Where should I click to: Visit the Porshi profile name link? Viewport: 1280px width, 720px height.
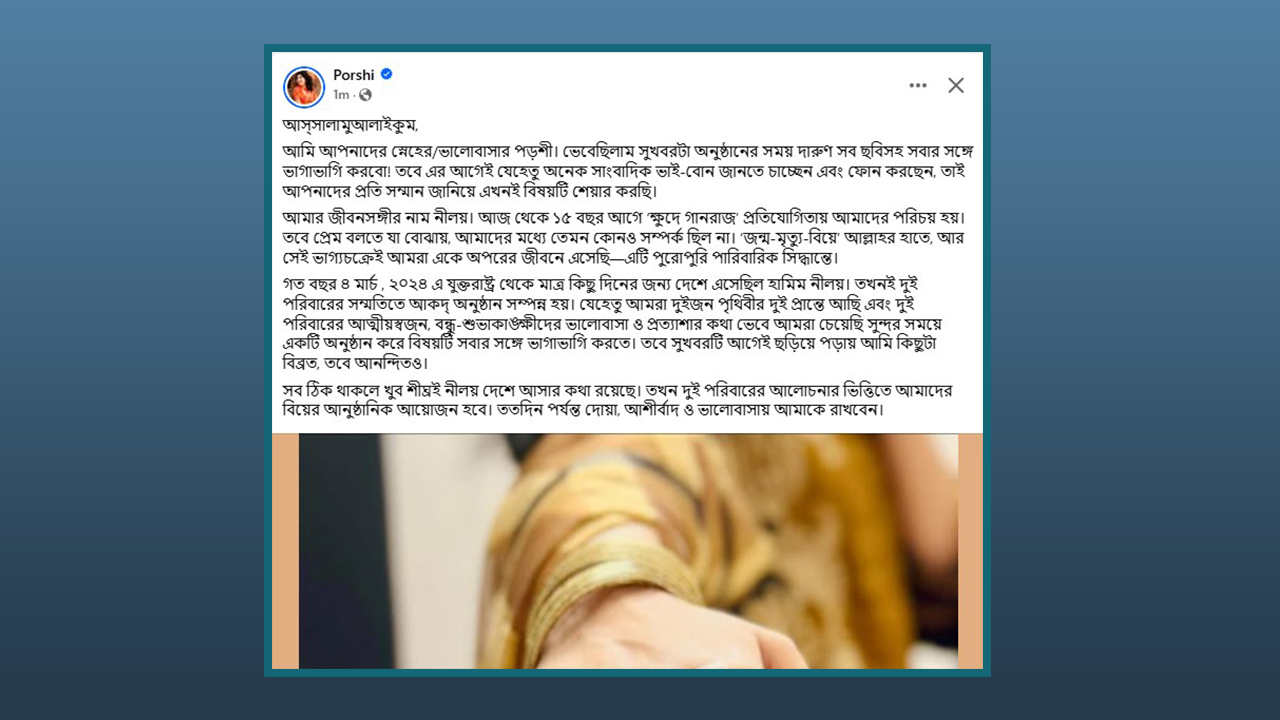[x=354, y=75]
